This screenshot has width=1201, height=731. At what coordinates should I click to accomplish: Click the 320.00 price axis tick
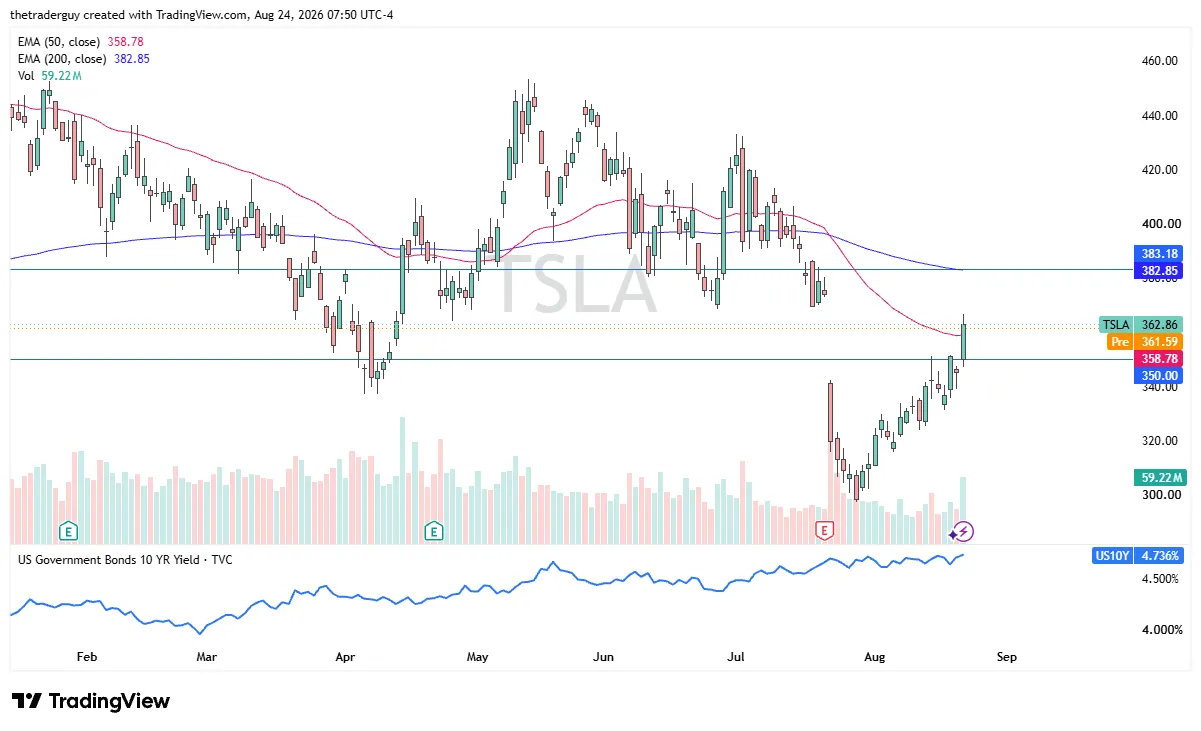point(1161,441)
